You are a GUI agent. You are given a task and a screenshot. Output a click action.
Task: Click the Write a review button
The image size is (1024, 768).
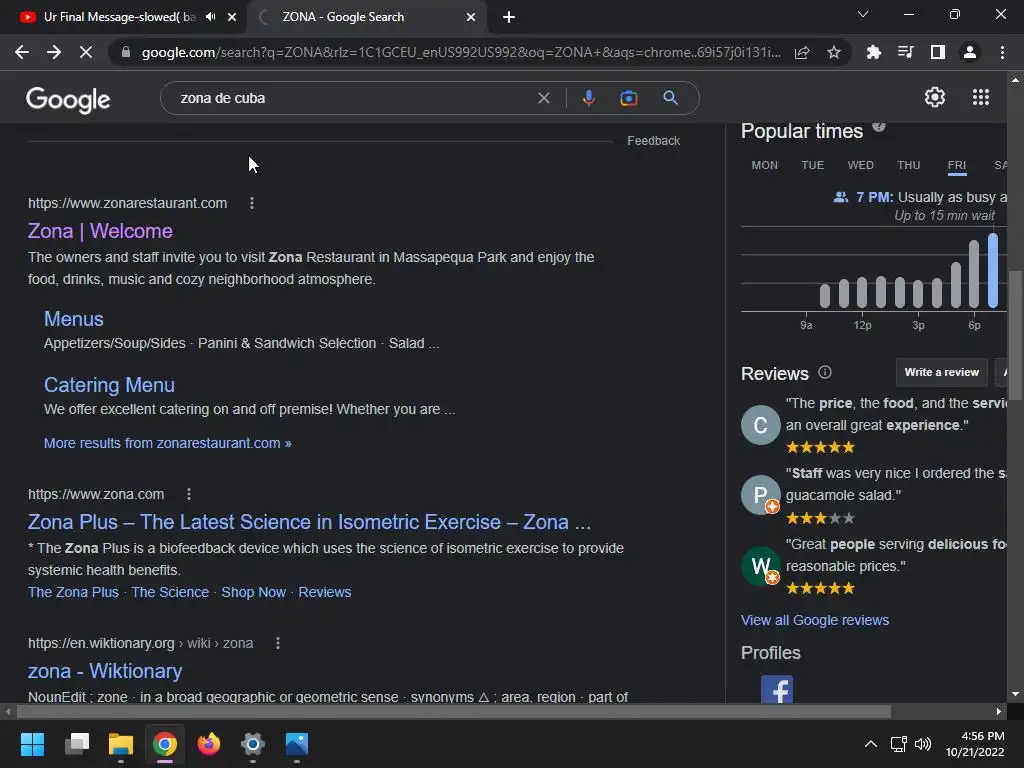941,372
